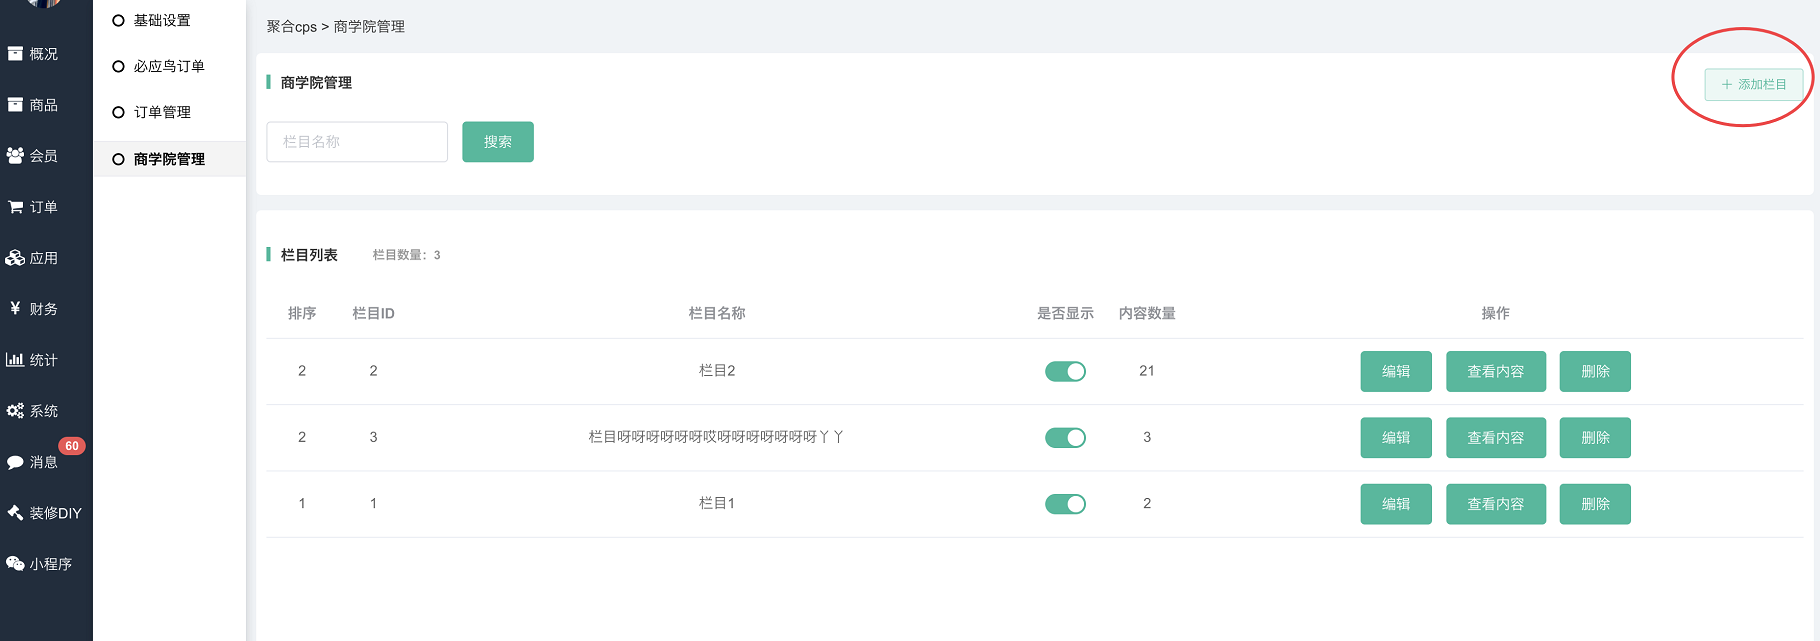Click the 应用 apps icon

pos(15,258)
